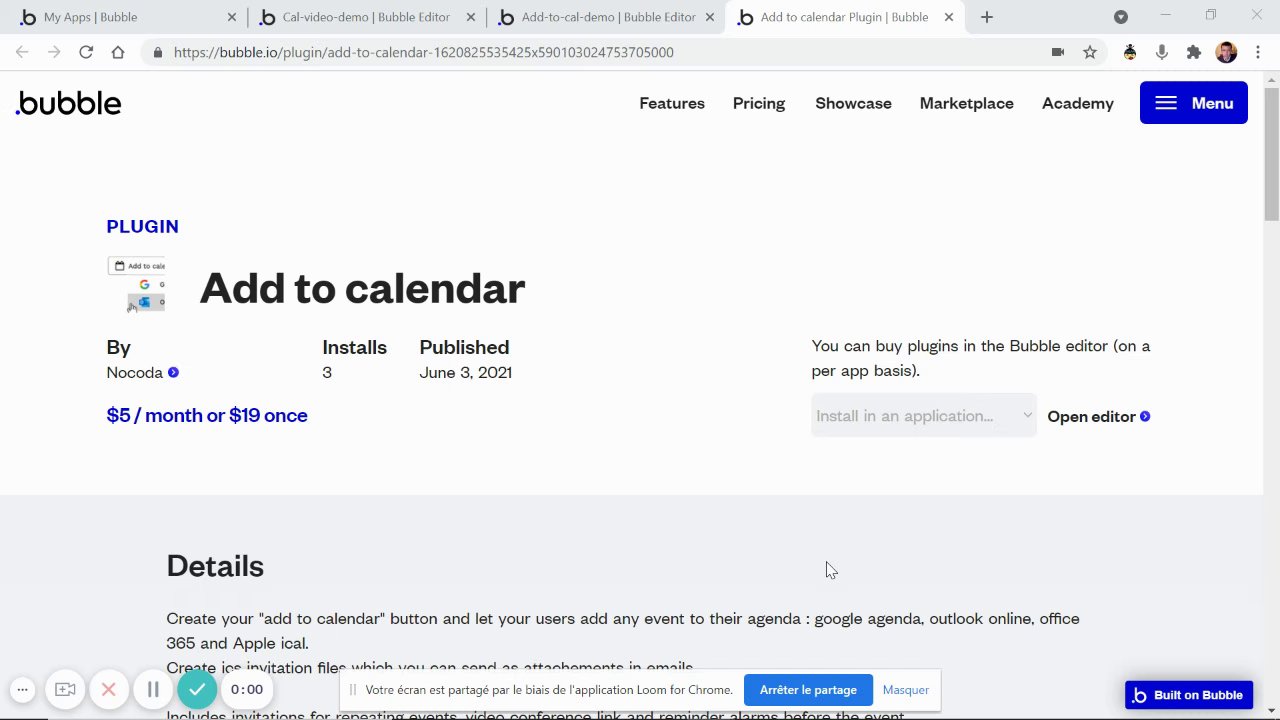Reload the current page
1280x720 pixels.
click(x=86, y=52)
